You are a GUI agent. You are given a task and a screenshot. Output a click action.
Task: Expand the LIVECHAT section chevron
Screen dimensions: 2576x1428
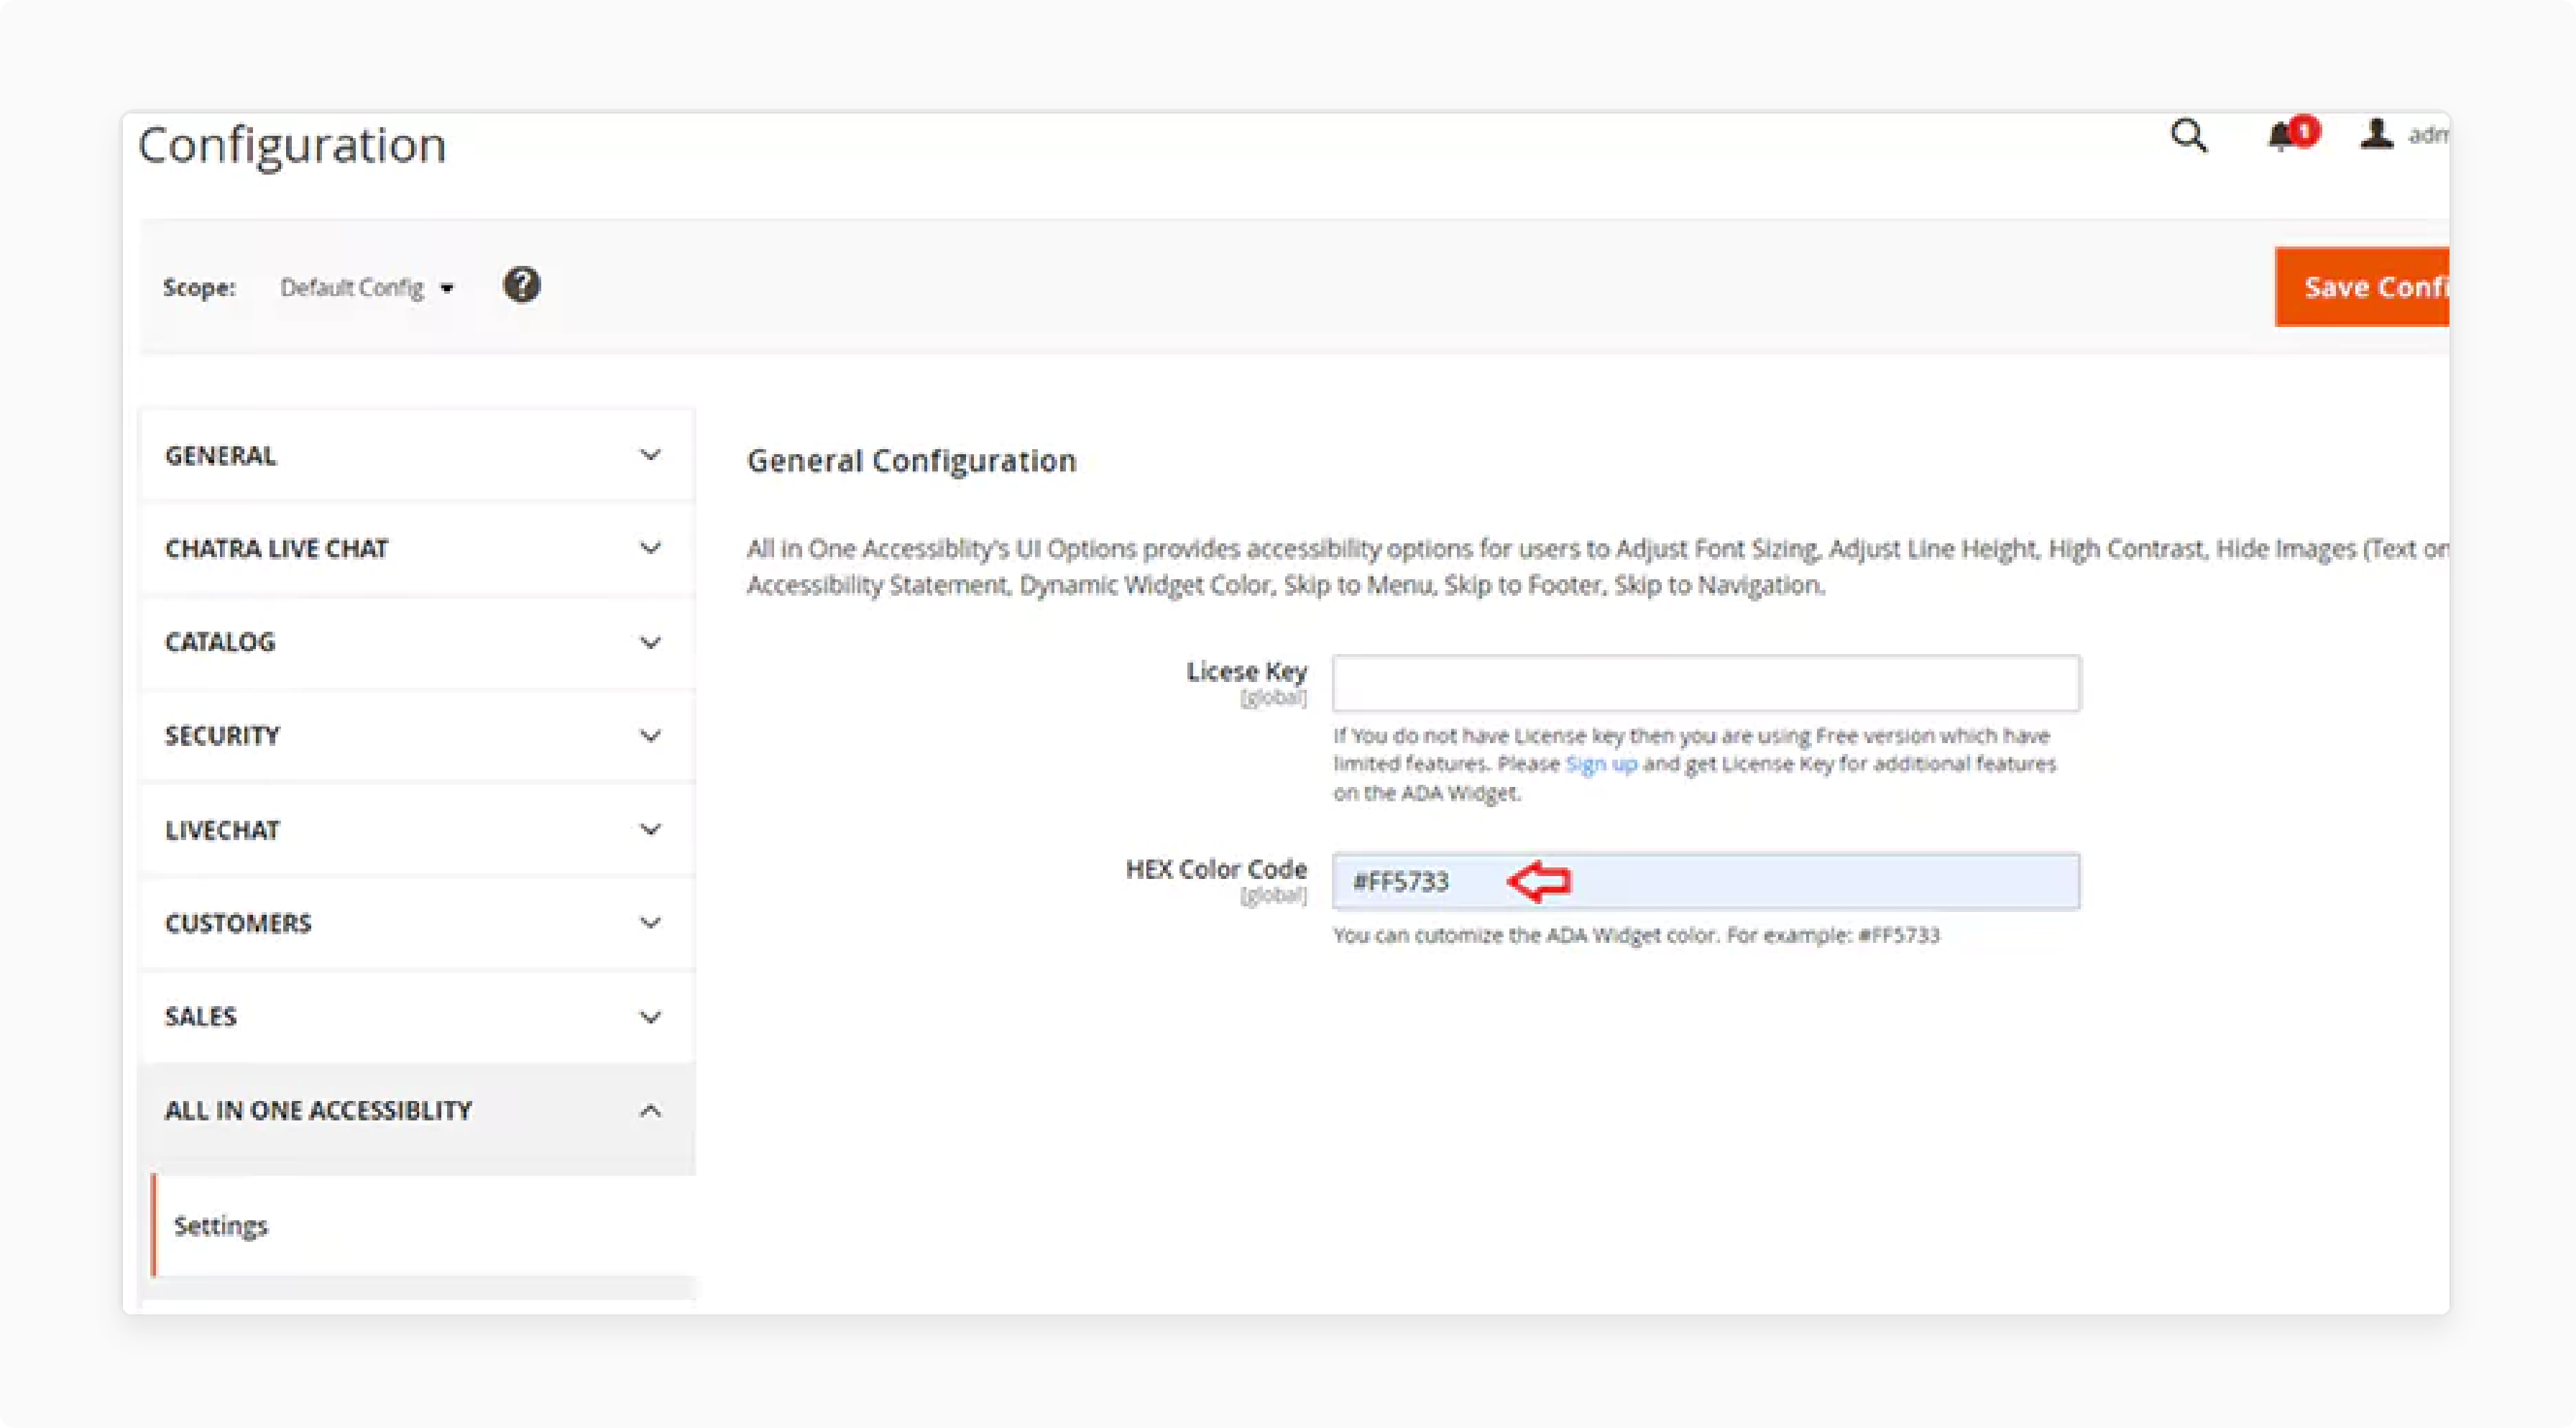pos(650,830)
